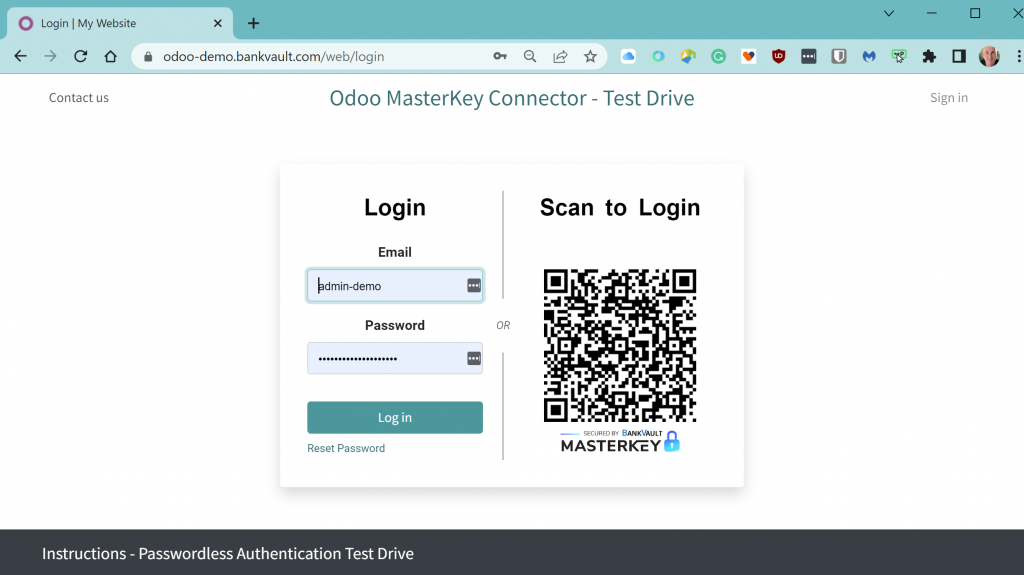Screen dimensions: 1024x575
Task: Open a new browser tab
Action: pyautogui.click(x=253, y=23)
